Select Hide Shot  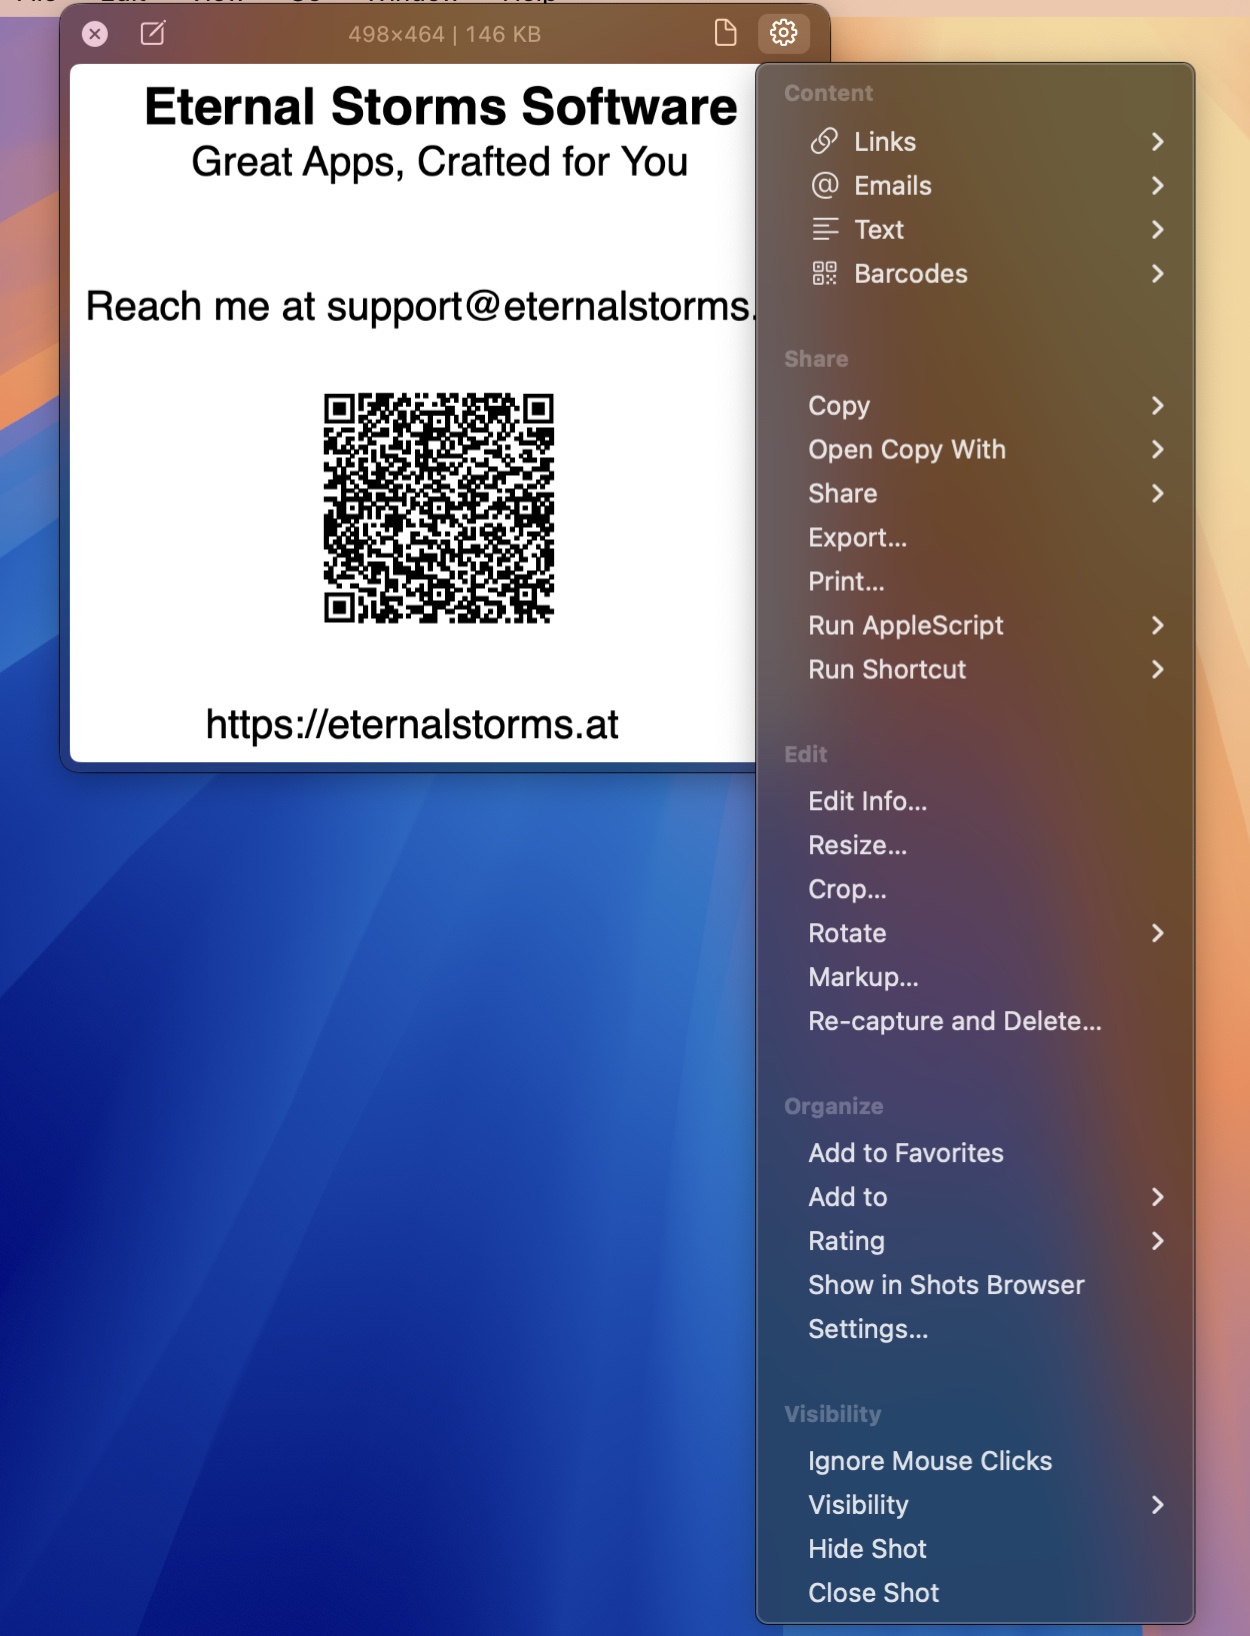[x=975, y=1549]
